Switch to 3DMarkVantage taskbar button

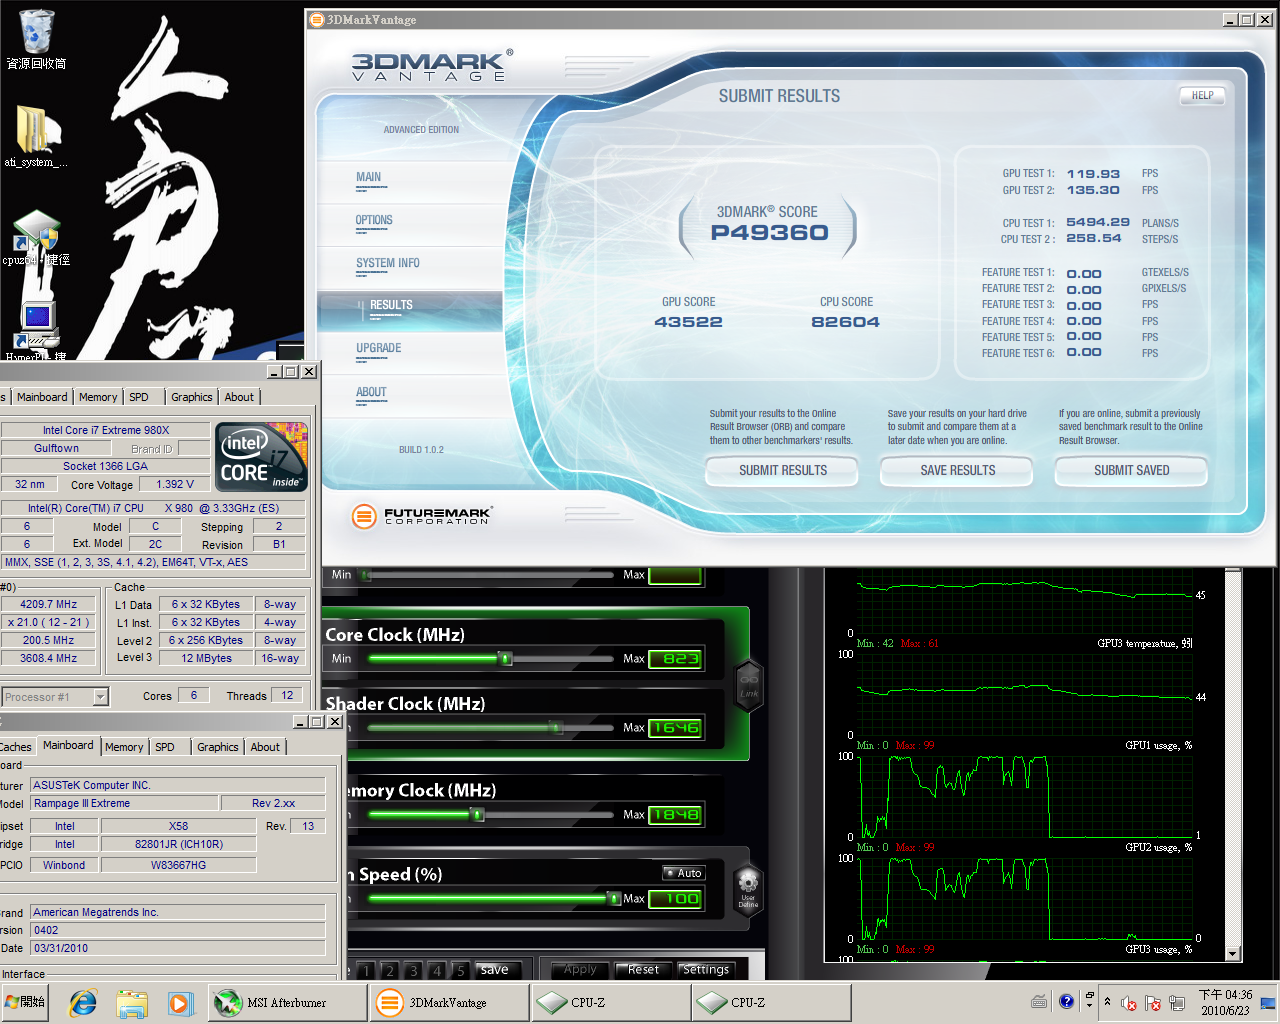pos(449,1002)
